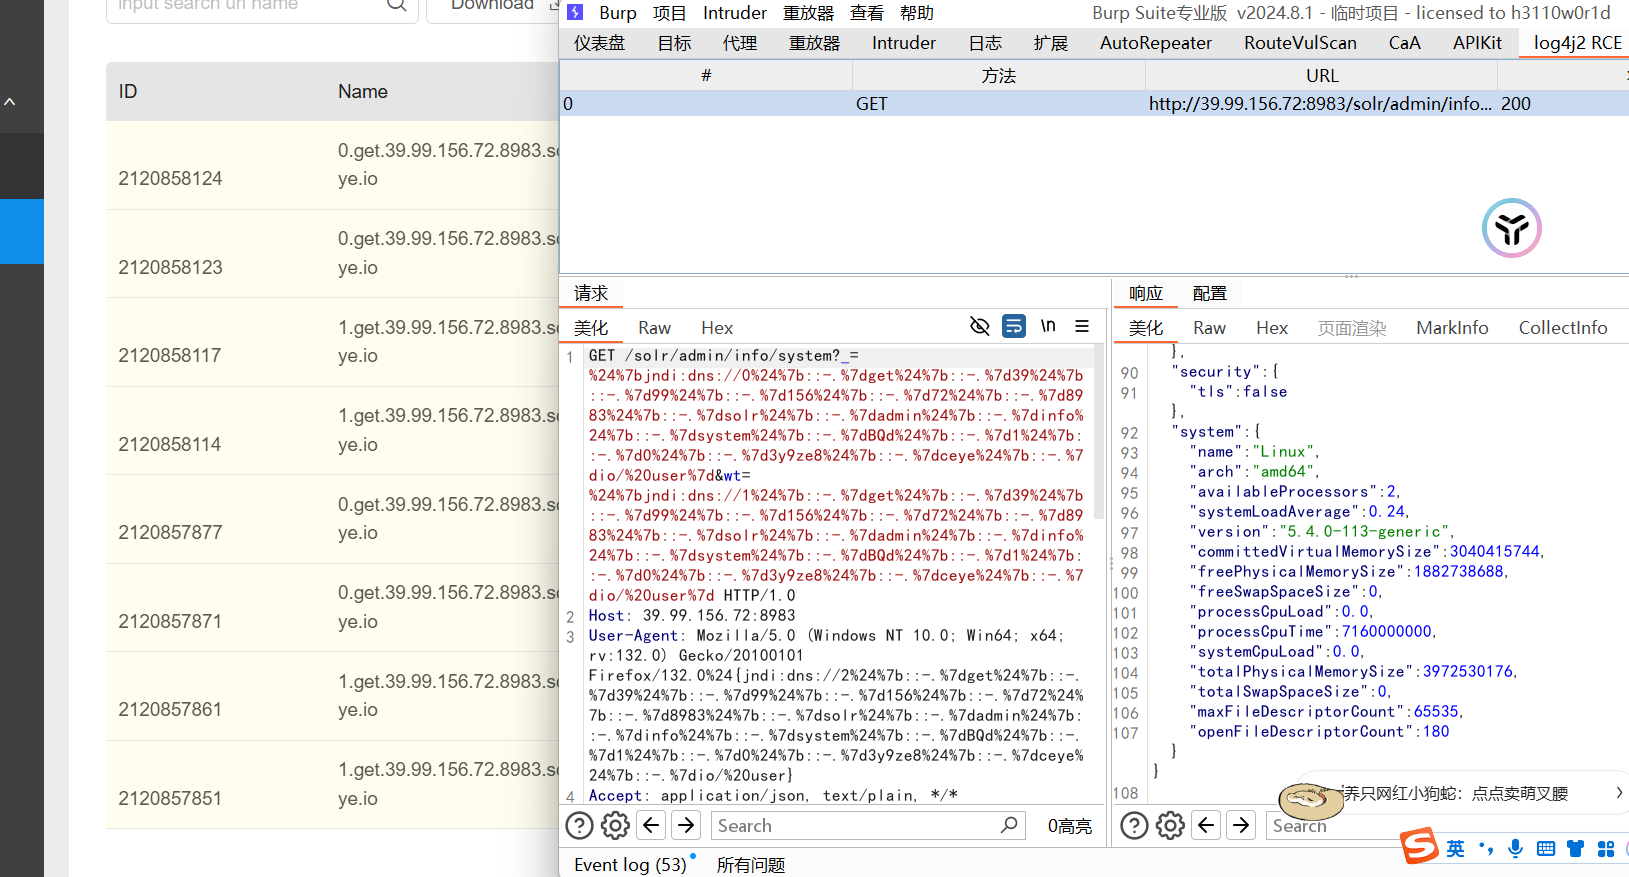Screen dimensions: 1629x877
Task: Select response Raw view tab
Action: pyautogui.click(x=1209, y=327)
